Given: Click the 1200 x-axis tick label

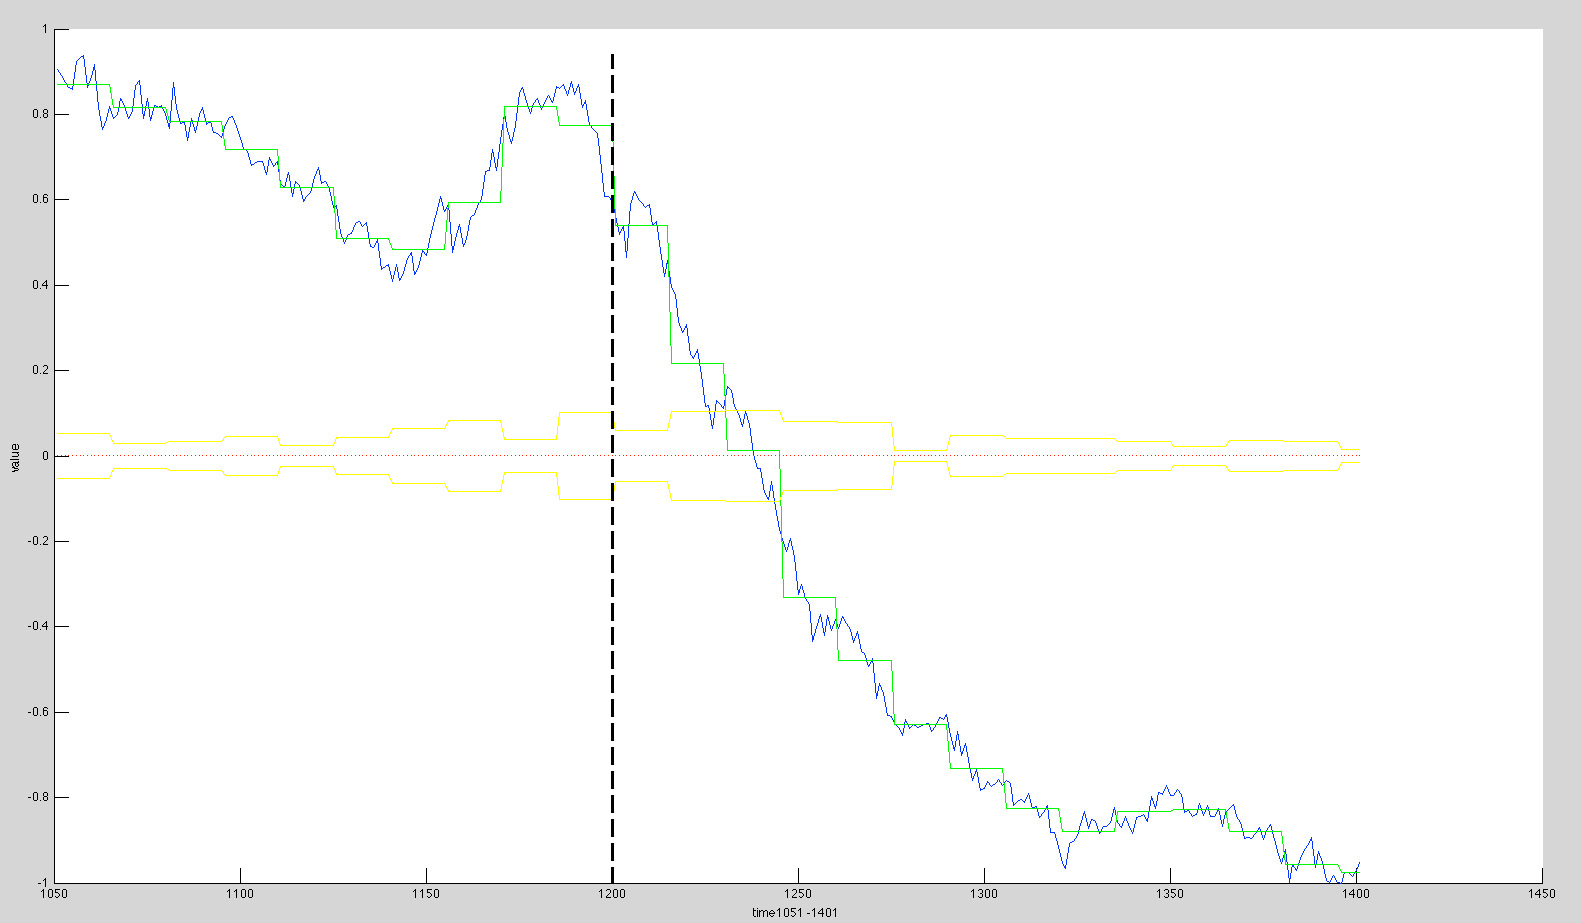Looking at the screenshot, I should coord(612,894).
